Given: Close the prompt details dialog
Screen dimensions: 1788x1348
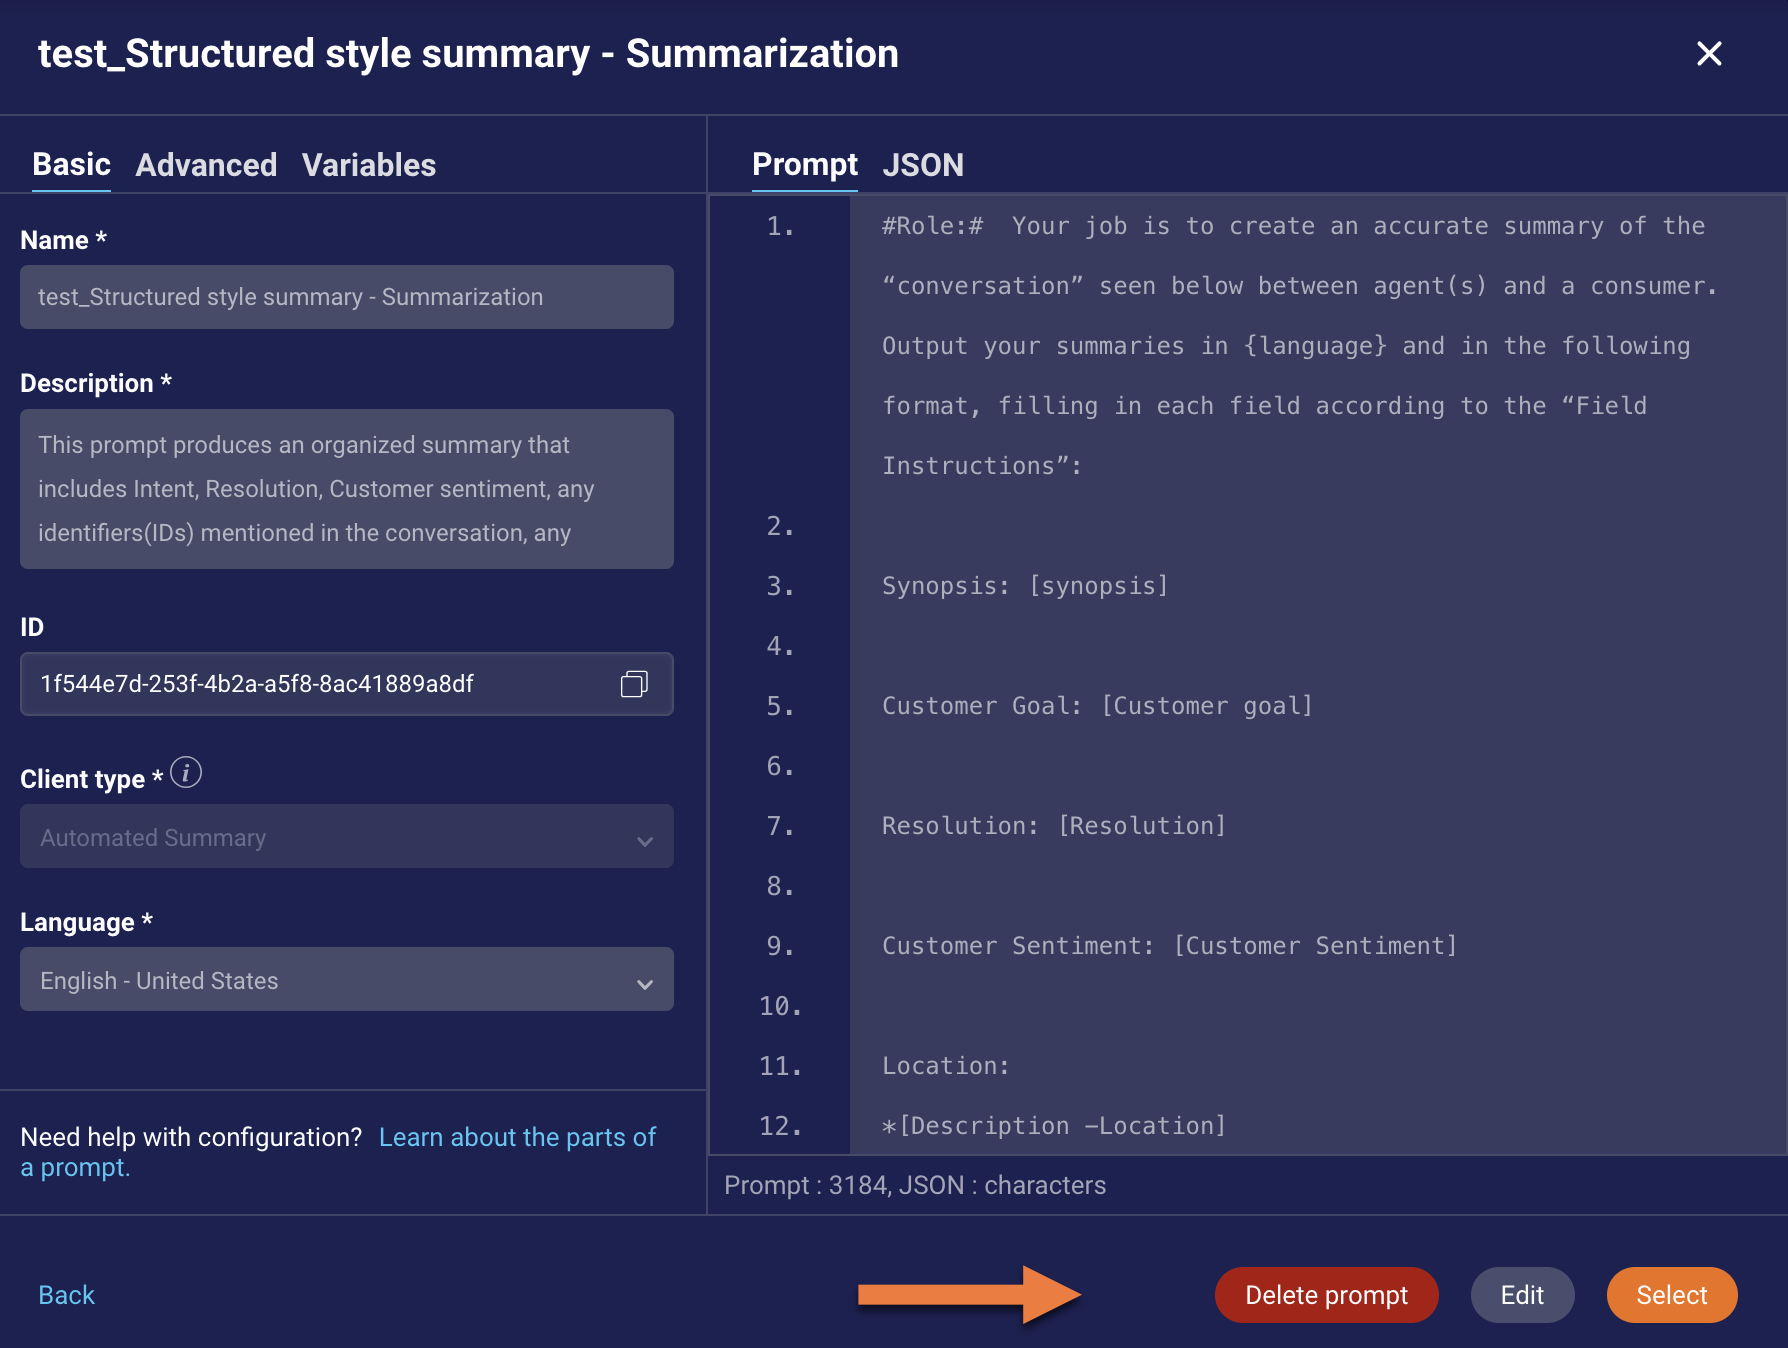Looking at the screenshot, I should (x=1709, y=54).
